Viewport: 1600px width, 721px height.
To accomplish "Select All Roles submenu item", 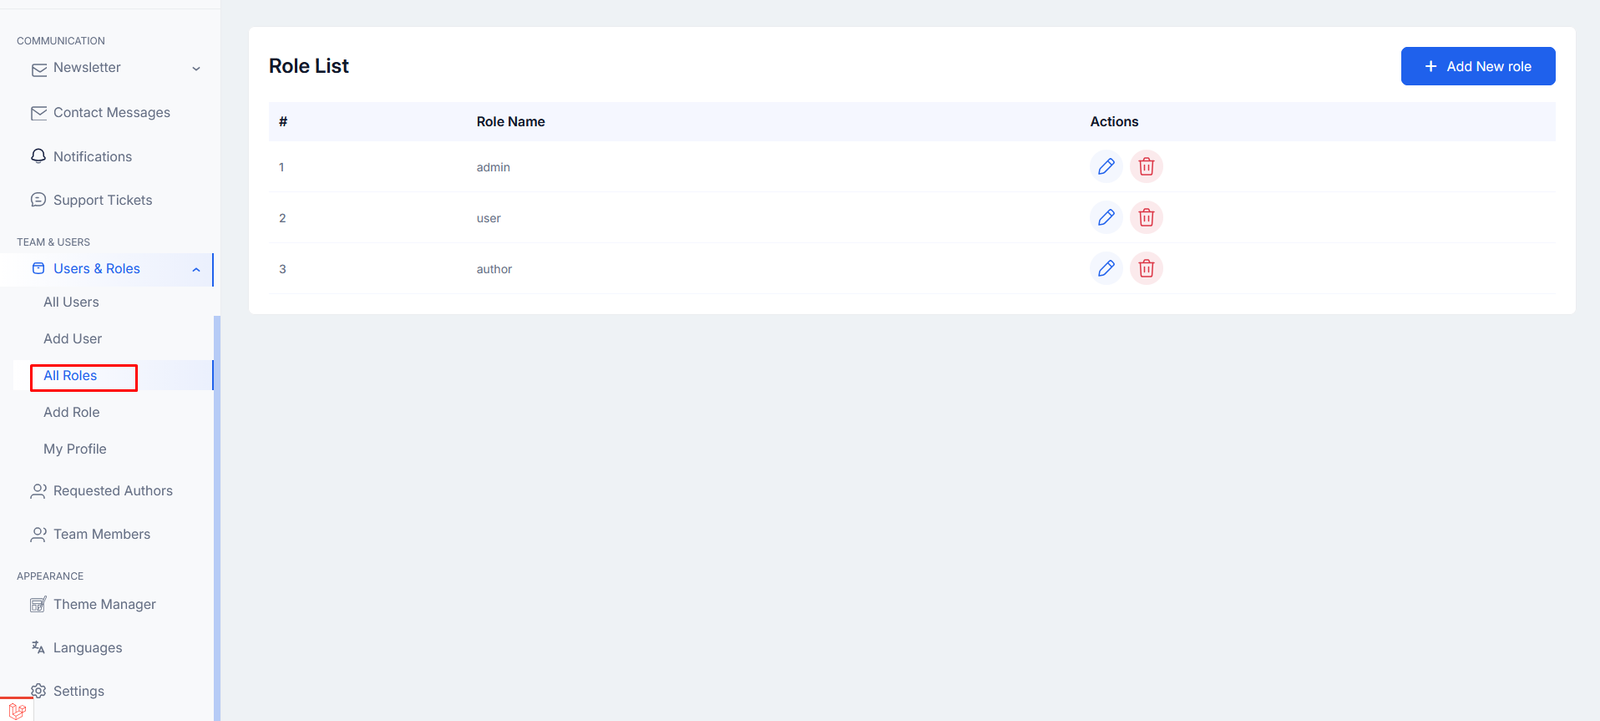I will pyautogui.click(x=70, y=375).
